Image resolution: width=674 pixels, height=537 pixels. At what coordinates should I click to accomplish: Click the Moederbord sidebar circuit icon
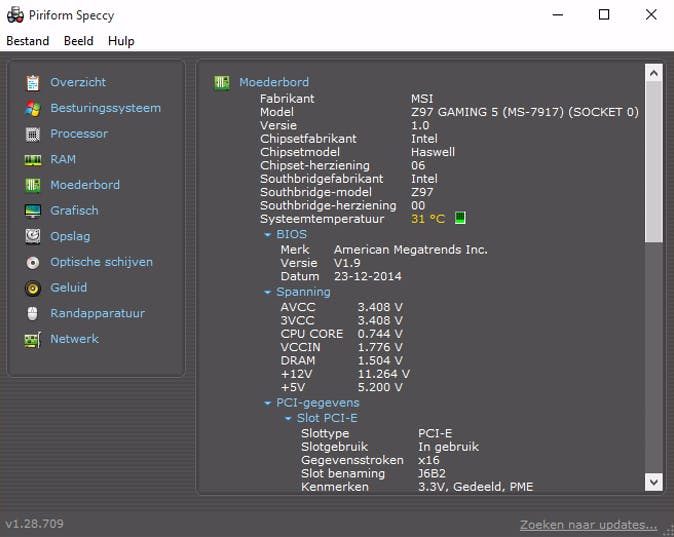click(x=33, y=185)
